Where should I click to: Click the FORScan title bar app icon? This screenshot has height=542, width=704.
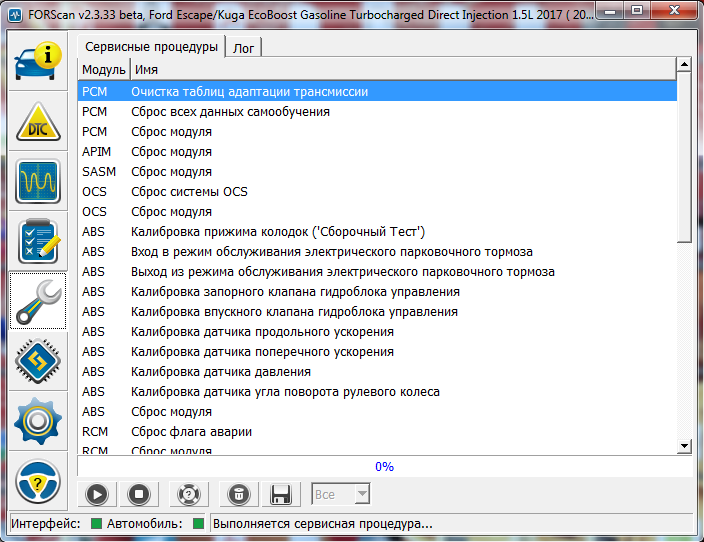pos(15,15)
